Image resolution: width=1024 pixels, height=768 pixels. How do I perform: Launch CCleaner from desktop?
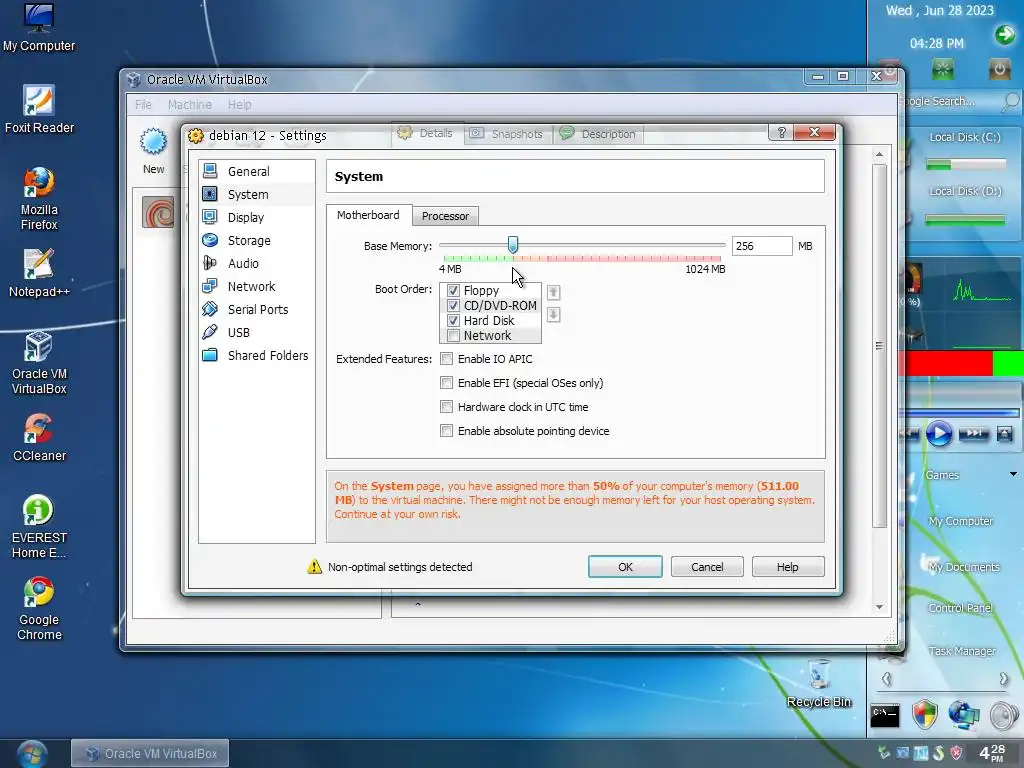point(39,438)
